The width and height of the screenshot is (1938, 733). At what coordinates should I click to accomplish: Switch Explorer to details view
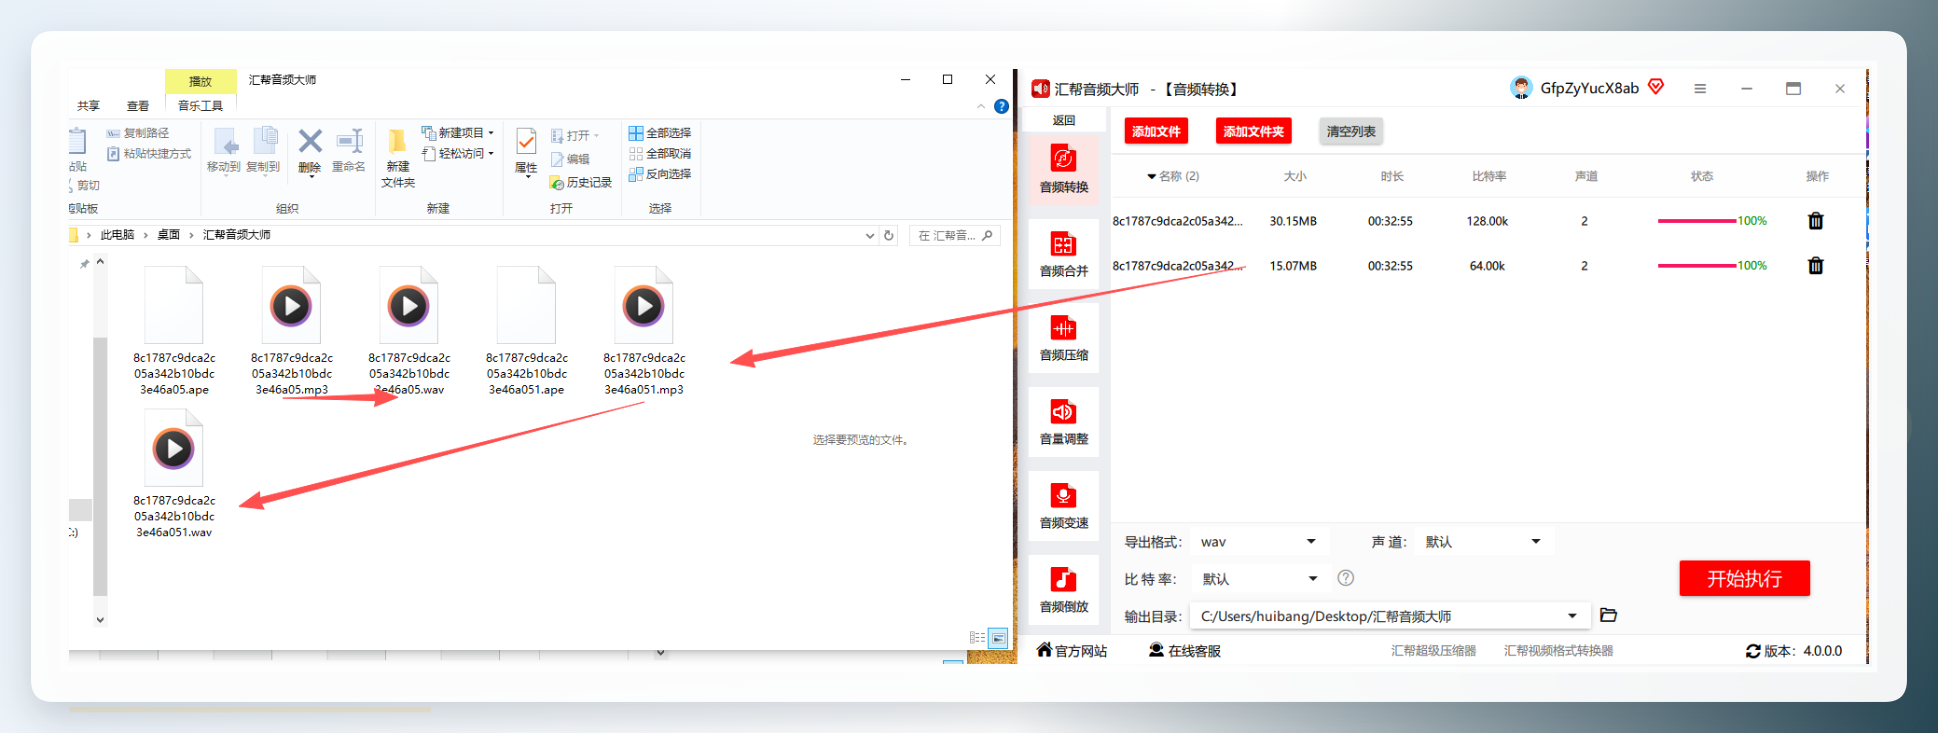(x=977, y=638)
